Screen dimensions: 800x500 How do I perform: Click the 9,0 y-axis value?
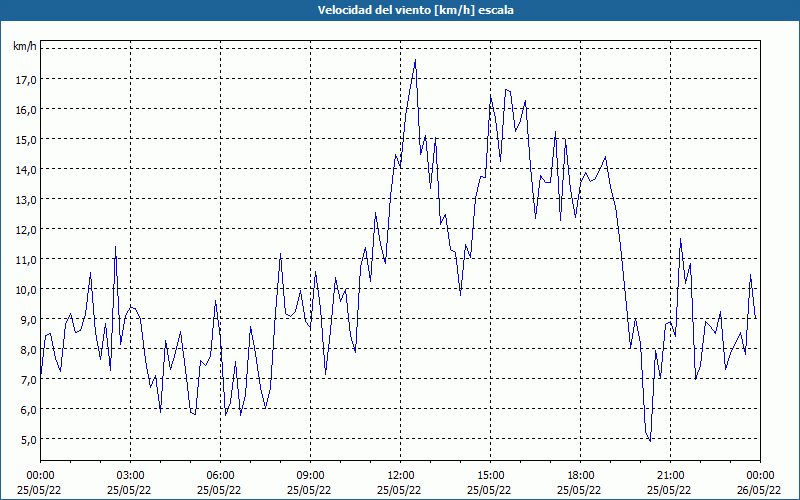28,319
